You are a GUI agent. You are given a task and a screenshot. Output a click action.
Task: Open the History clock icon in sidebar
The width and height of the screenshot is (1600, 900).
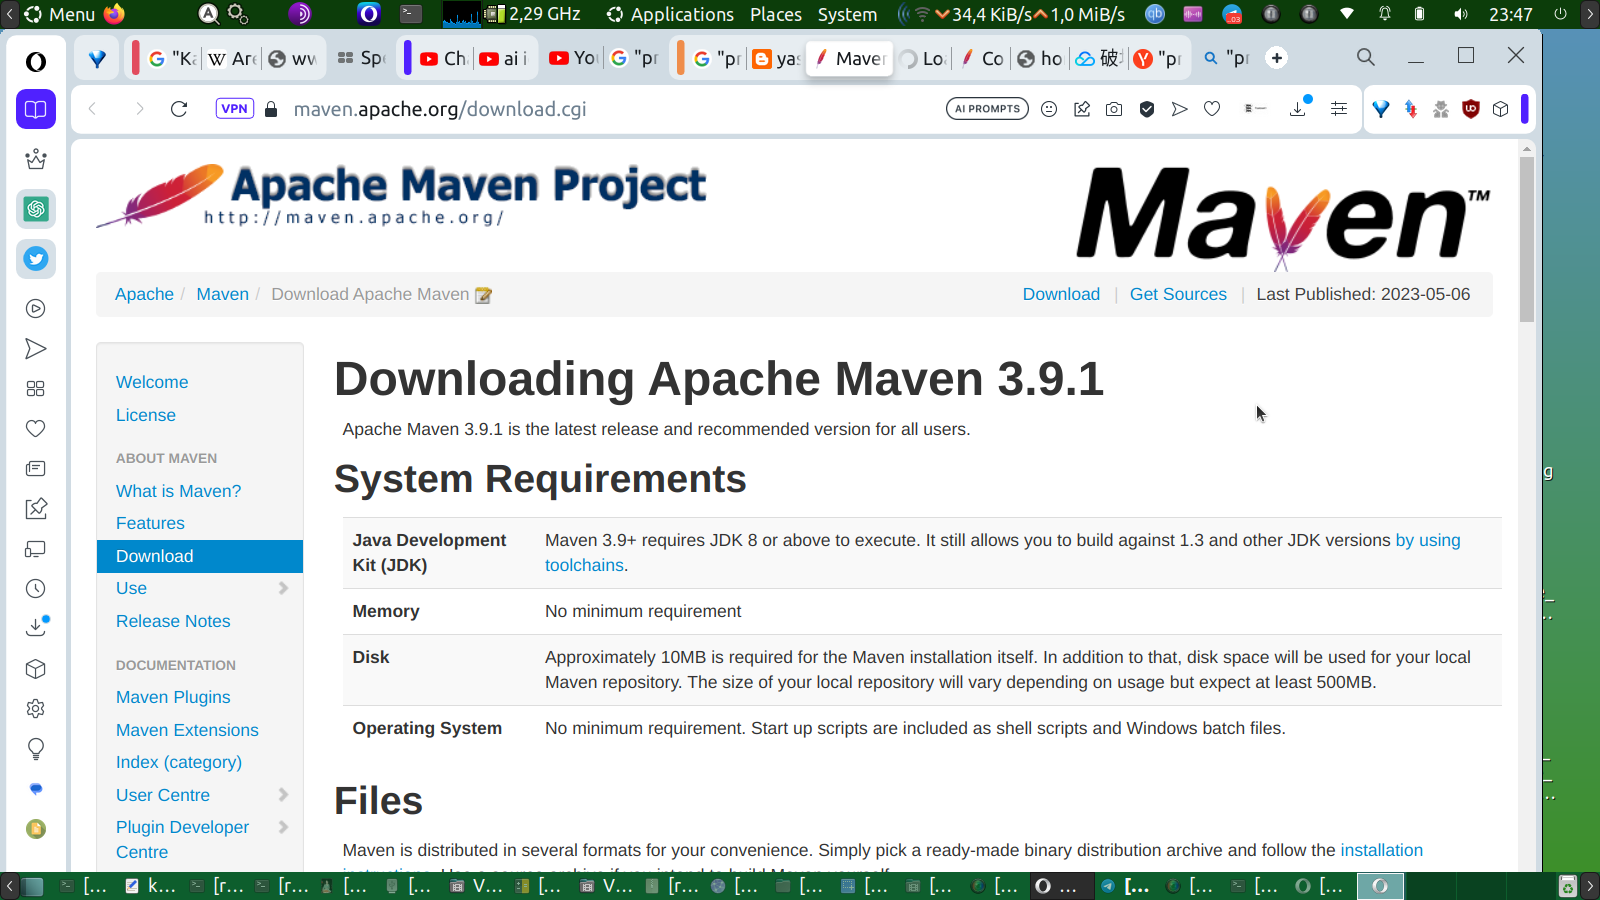coord(36,589)
